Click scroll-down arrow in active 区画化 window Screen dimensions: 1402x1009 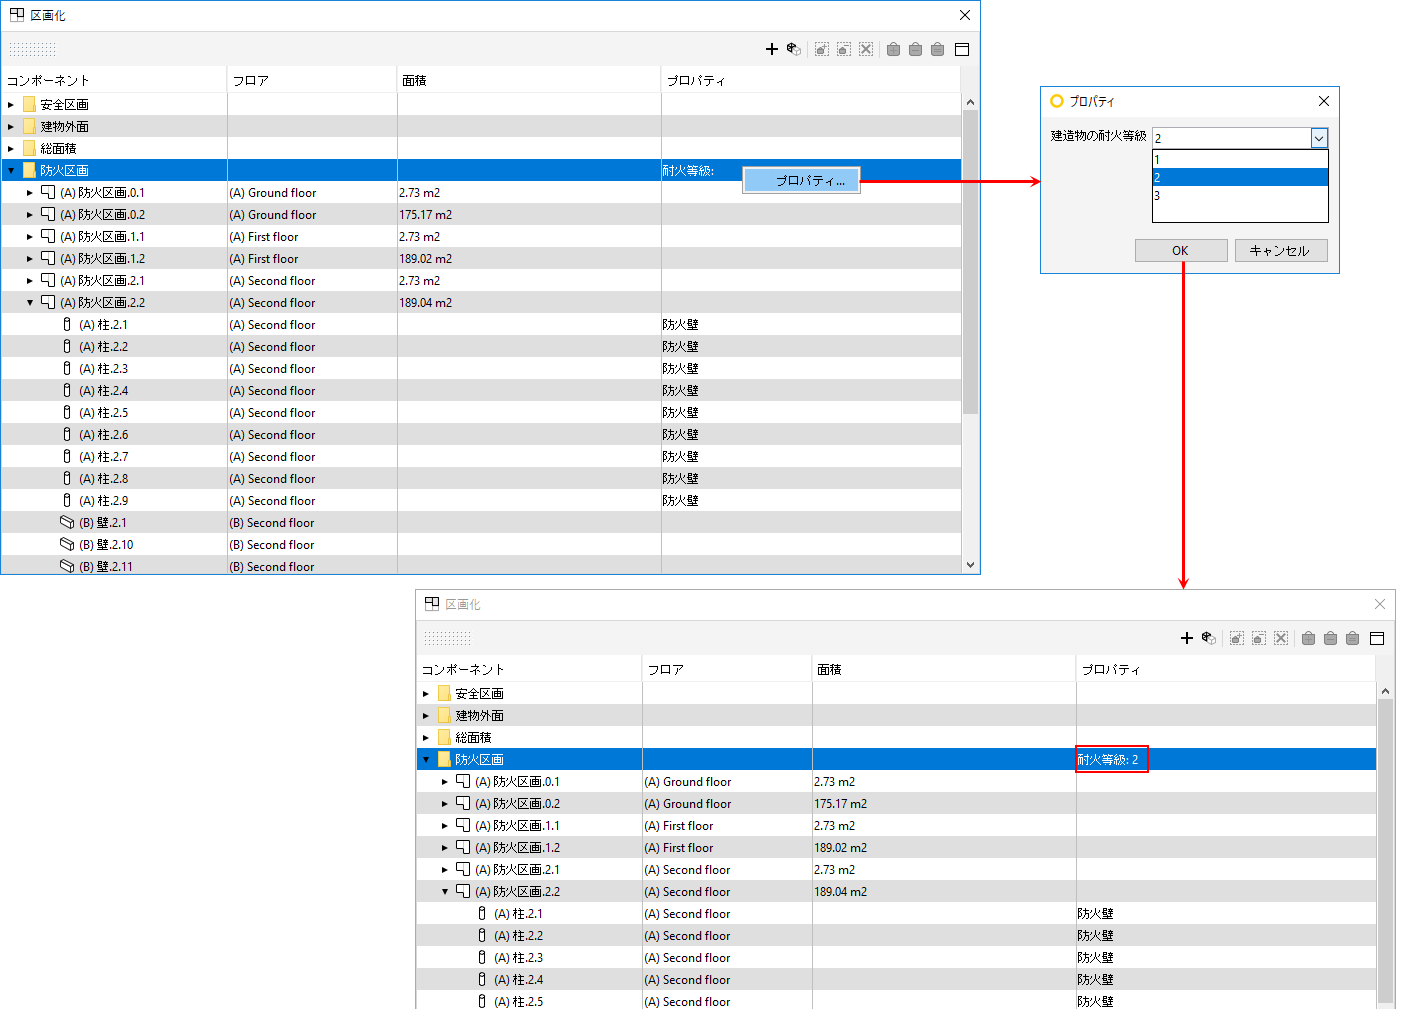pyautogui.click(x=970, y=564)
